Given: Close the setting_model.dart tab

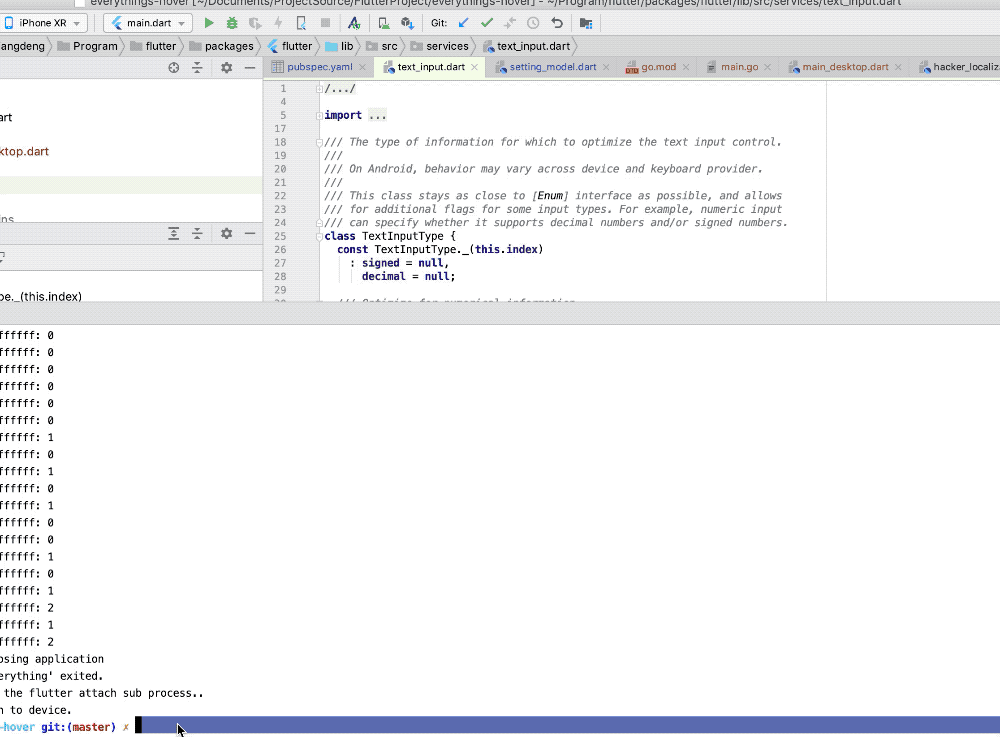Looking at the screenshot, I should 606,67.
